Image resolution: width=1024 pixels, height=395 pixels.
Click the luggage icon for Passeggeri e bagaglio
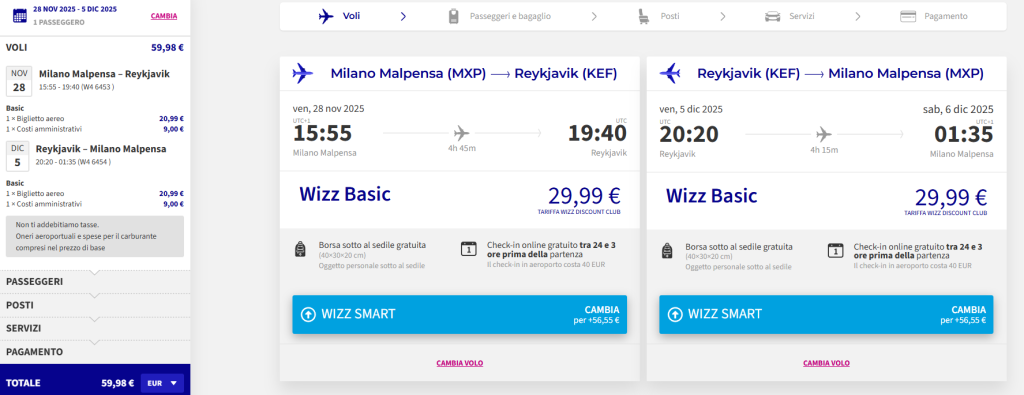click(454, 16)
